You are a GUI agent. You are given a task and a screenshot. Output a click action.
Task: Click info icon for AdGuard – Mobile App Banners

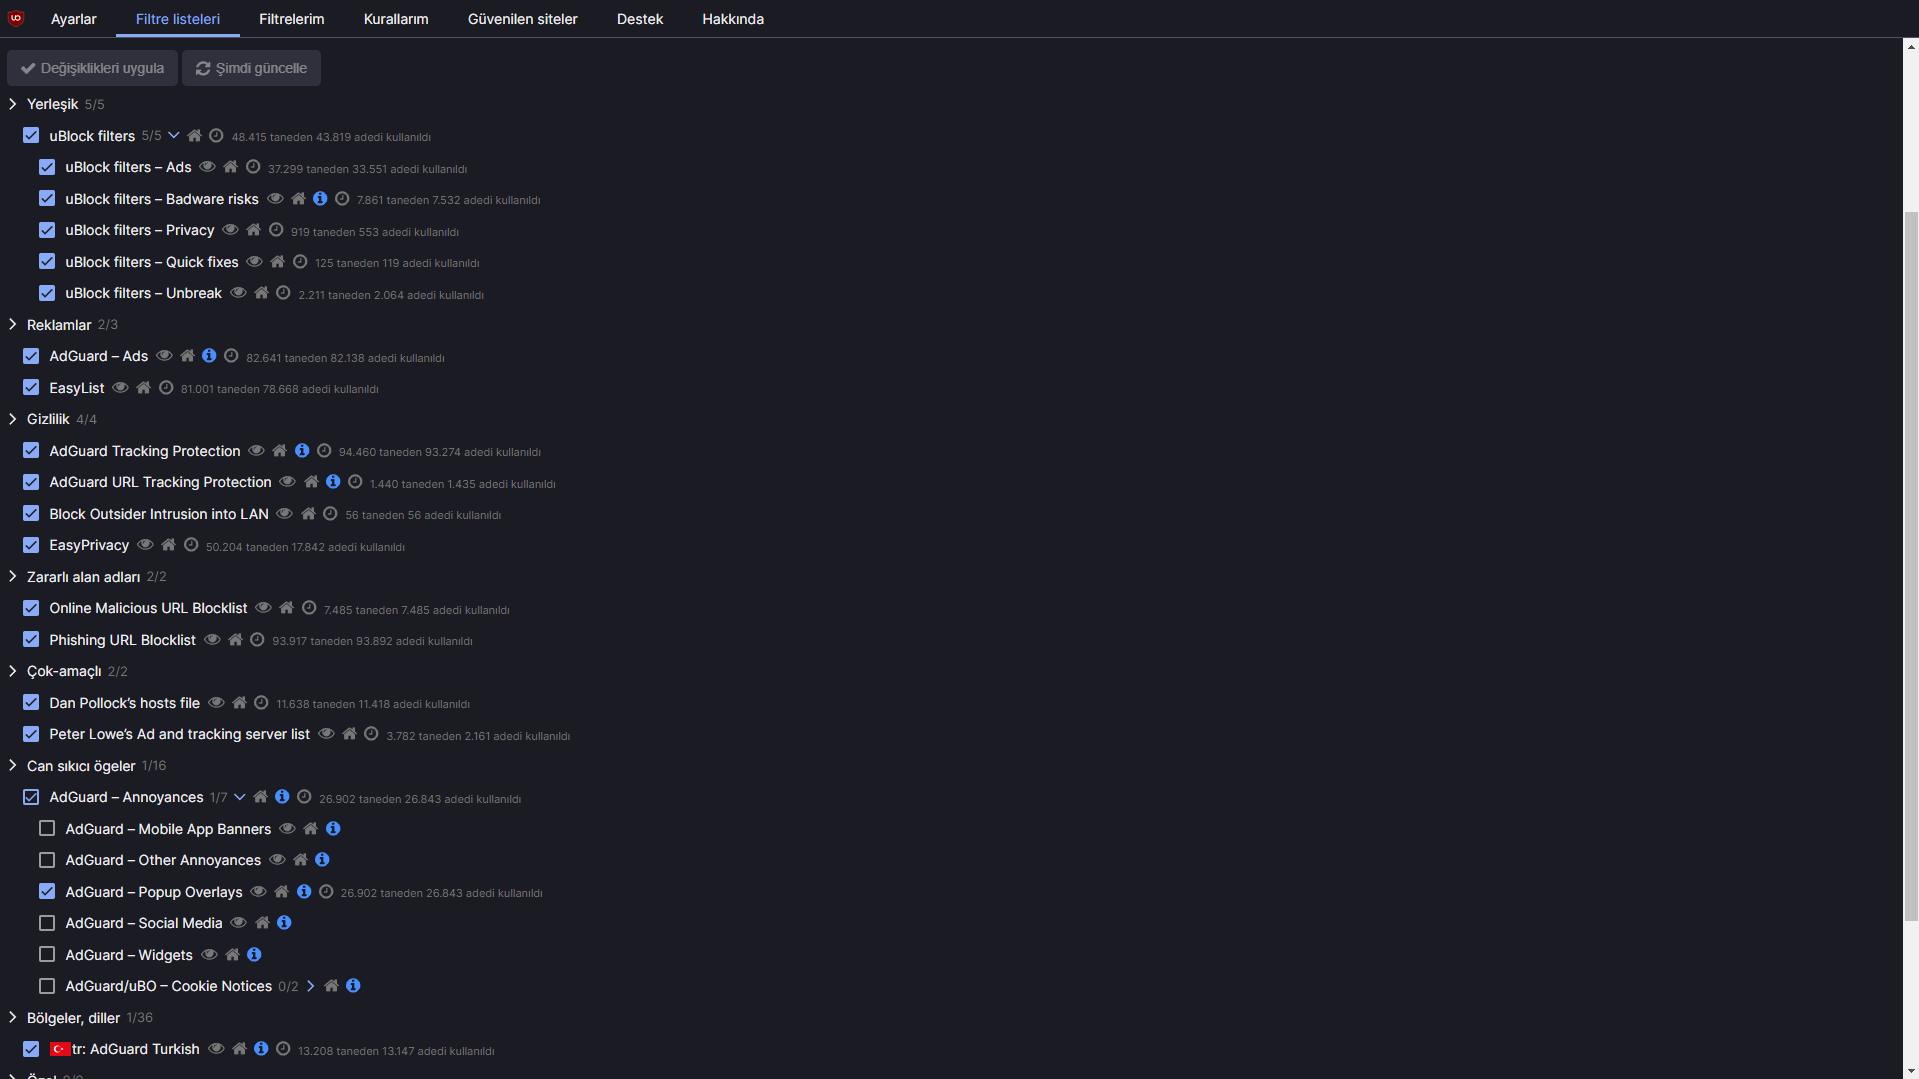[x=333, y=829]
